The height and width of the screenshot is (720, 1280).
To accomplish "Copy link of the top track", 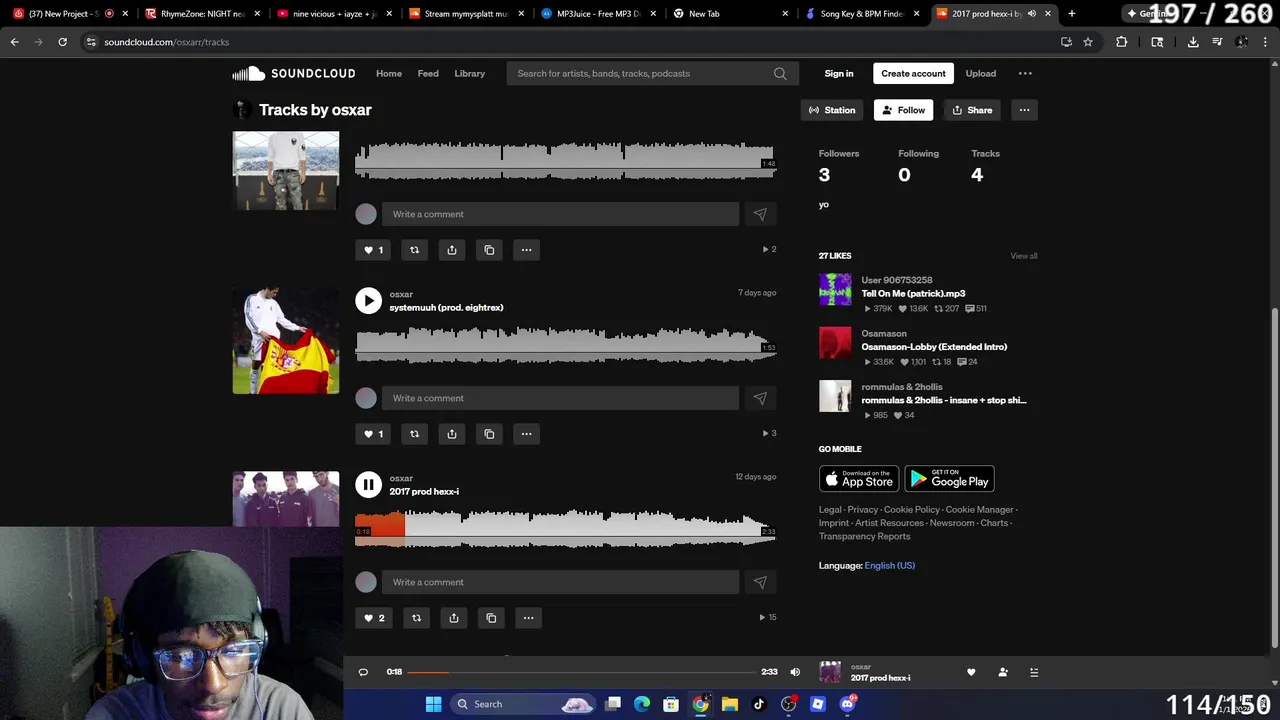I will [489, 250].
